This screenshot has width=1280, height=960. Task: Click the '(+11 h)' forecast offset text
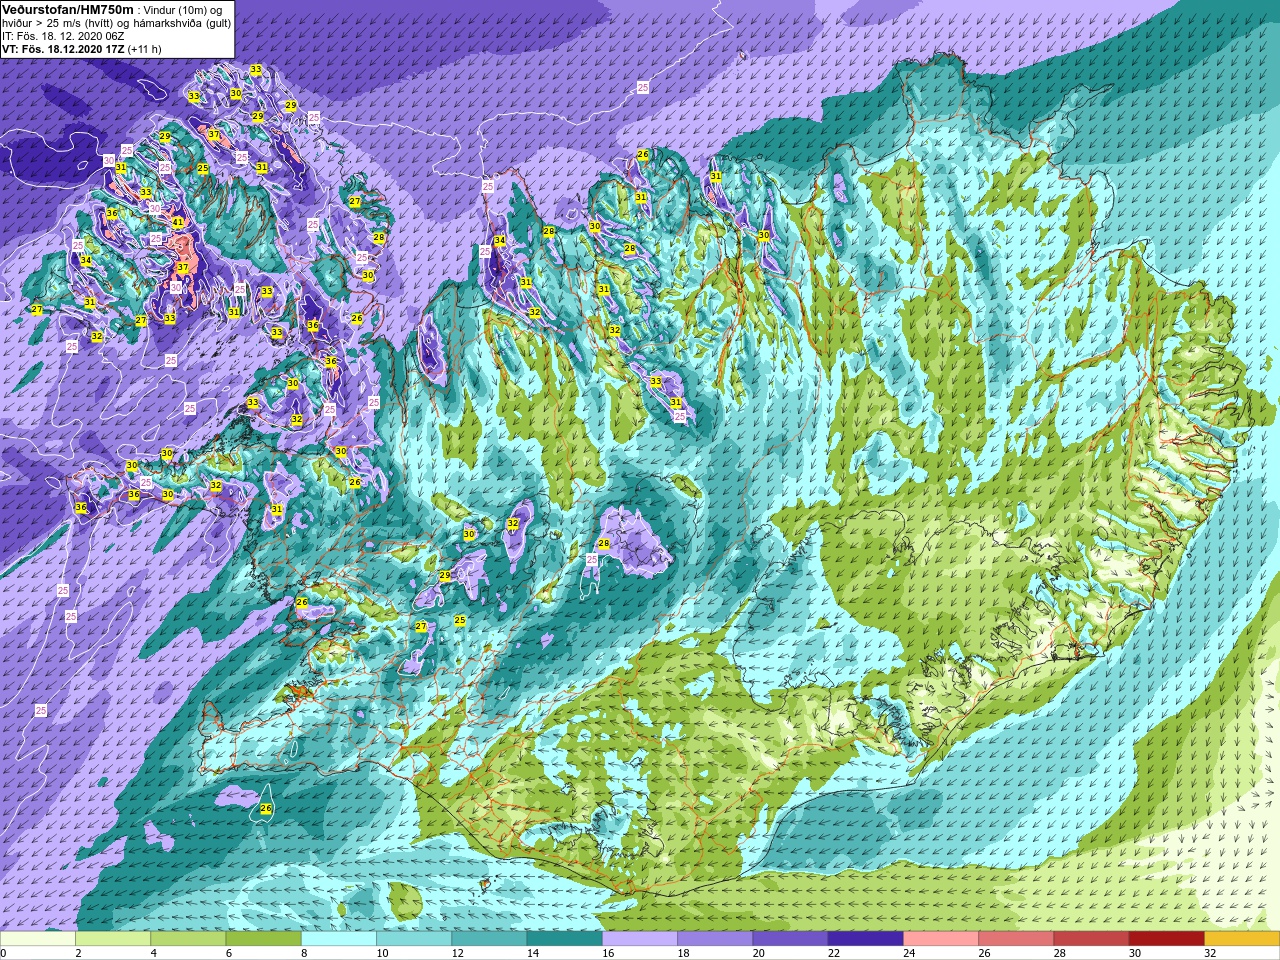coord(145,48)
